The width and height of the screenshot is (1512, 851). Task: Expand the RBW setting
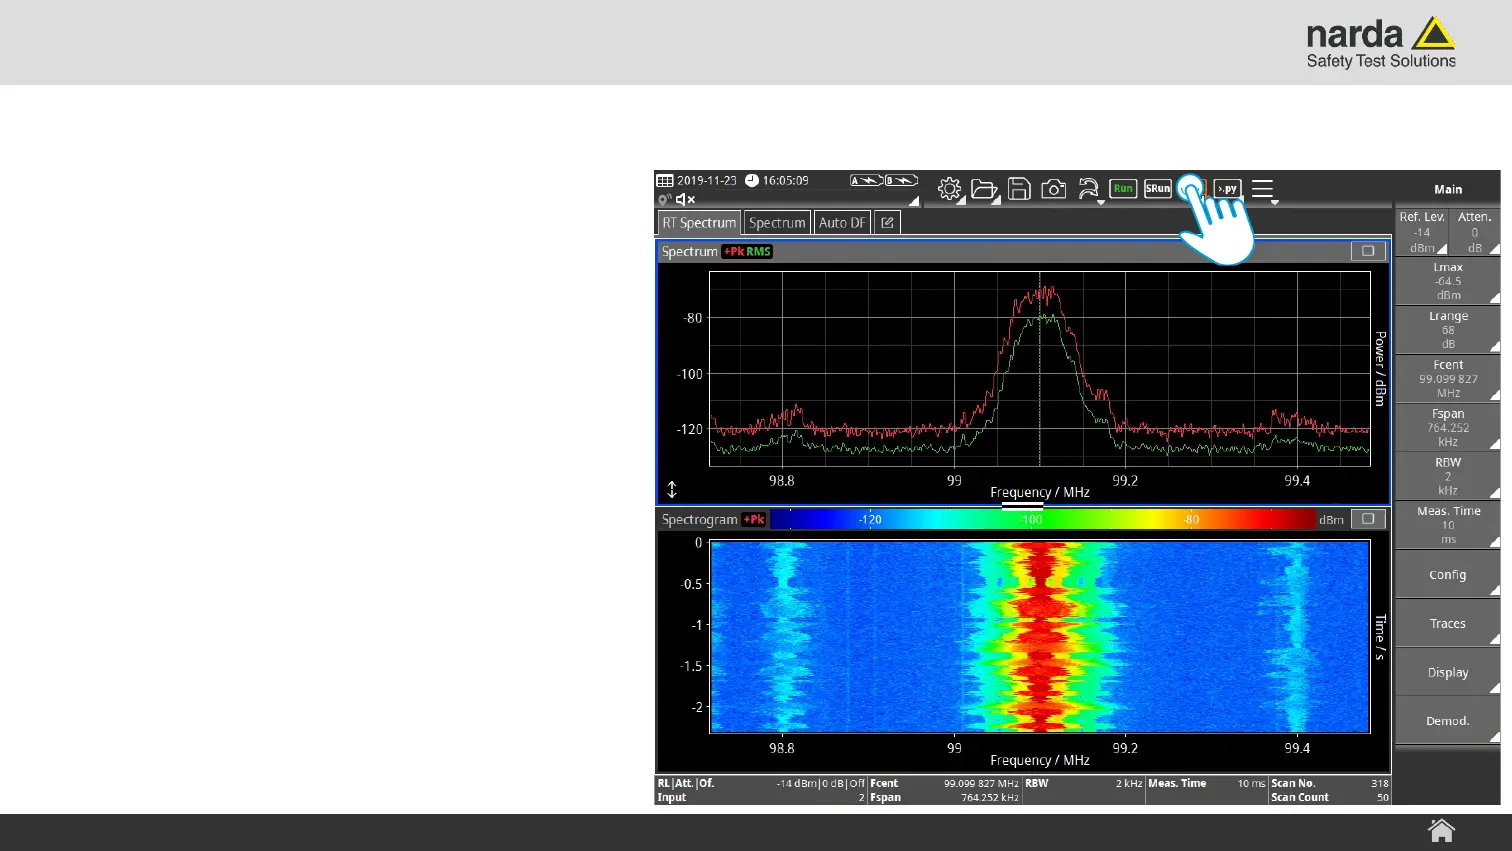(x=1447, y=476)
